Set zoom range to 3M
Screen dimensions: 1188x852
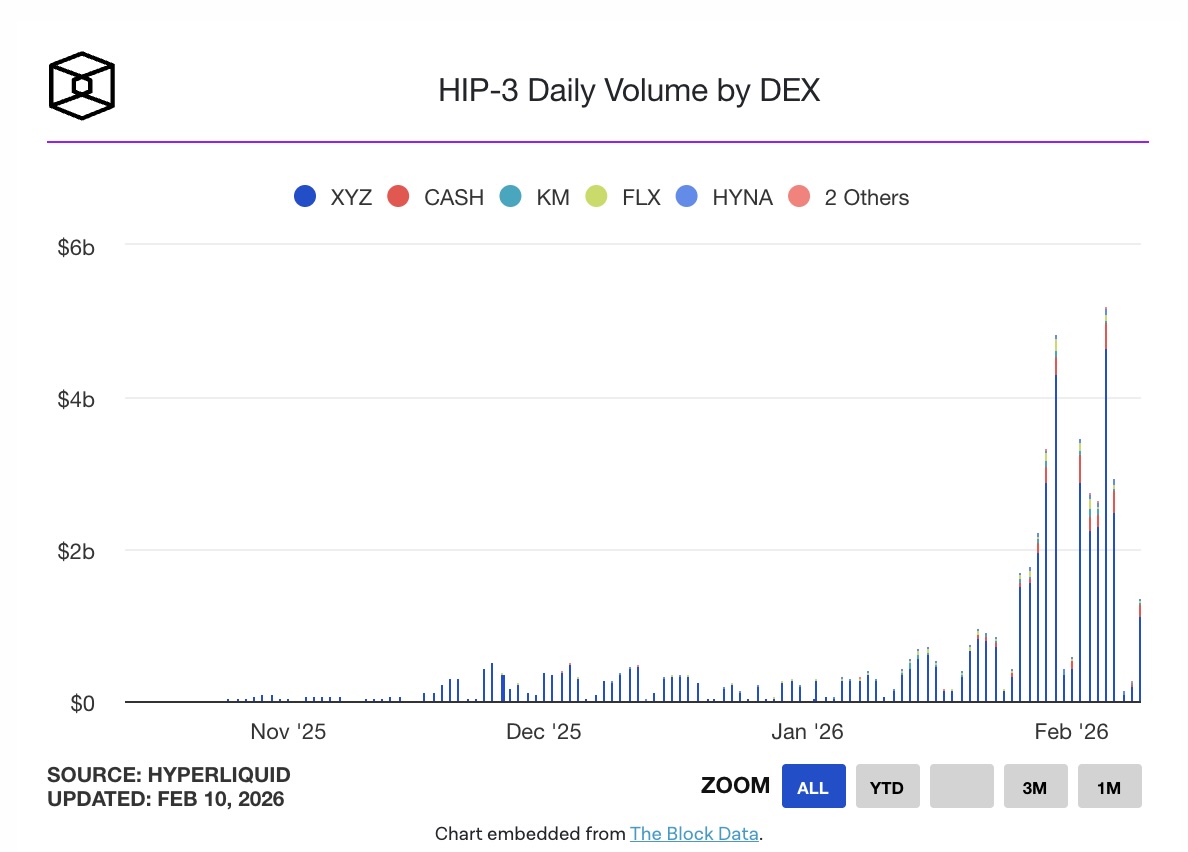point(1035,787)
